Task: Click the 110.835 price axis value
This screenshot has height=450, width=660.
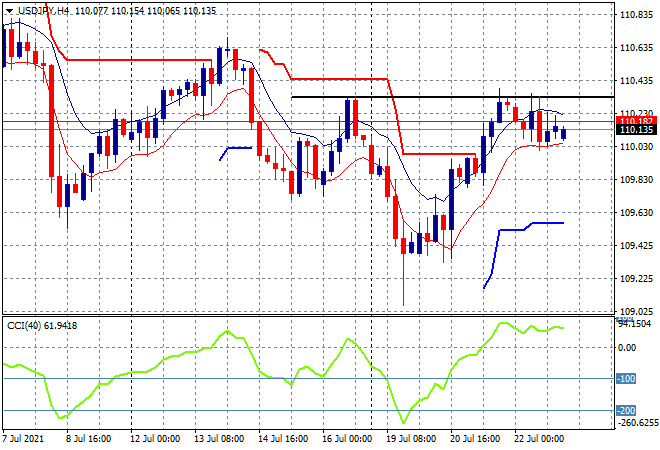Action: point(636,15)
